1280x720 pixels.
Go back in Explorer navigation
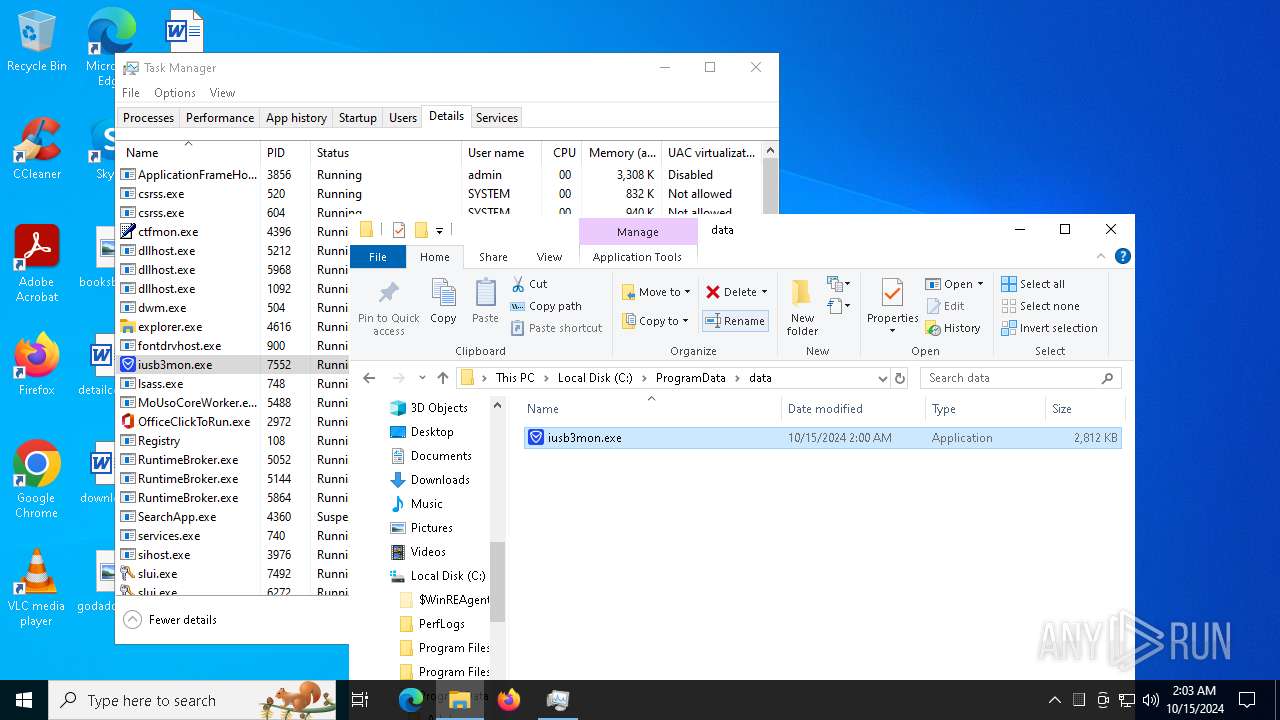(369, 378)
